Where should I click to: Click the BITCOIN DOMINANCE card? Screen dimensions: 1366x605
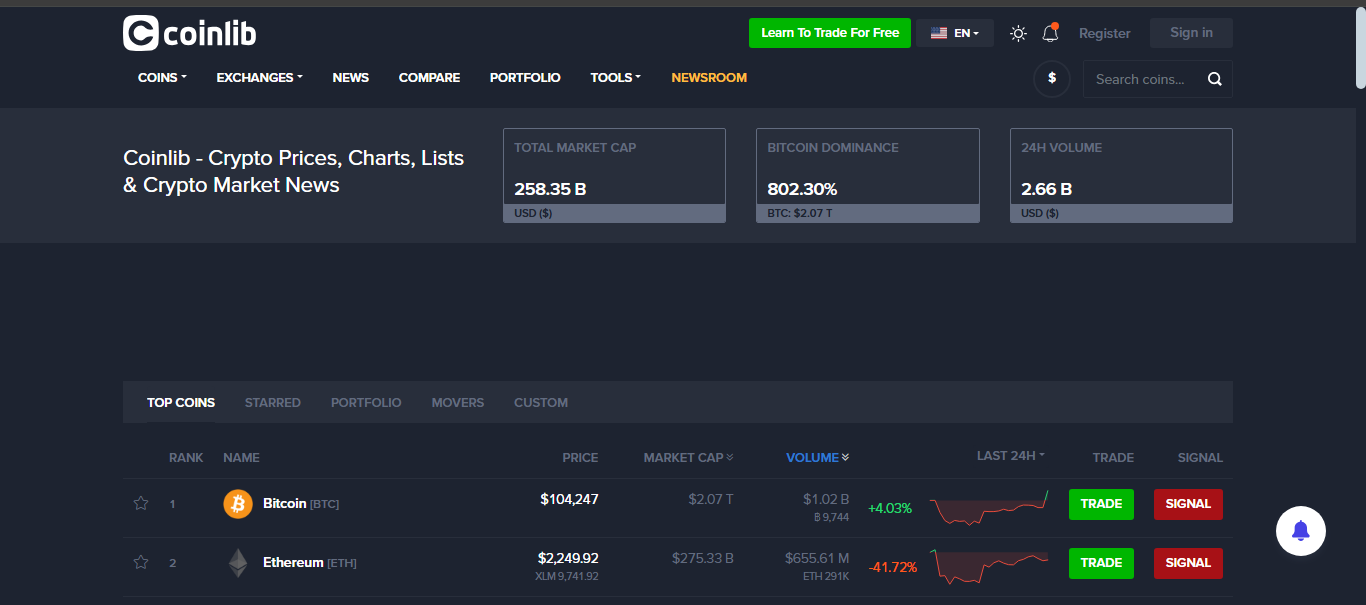click(868, 175)
